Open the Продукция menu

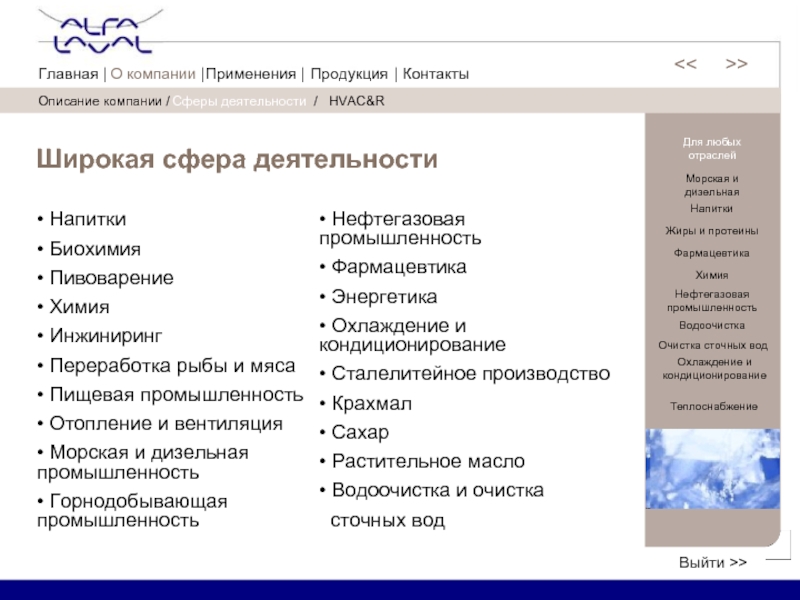(349, 74)
